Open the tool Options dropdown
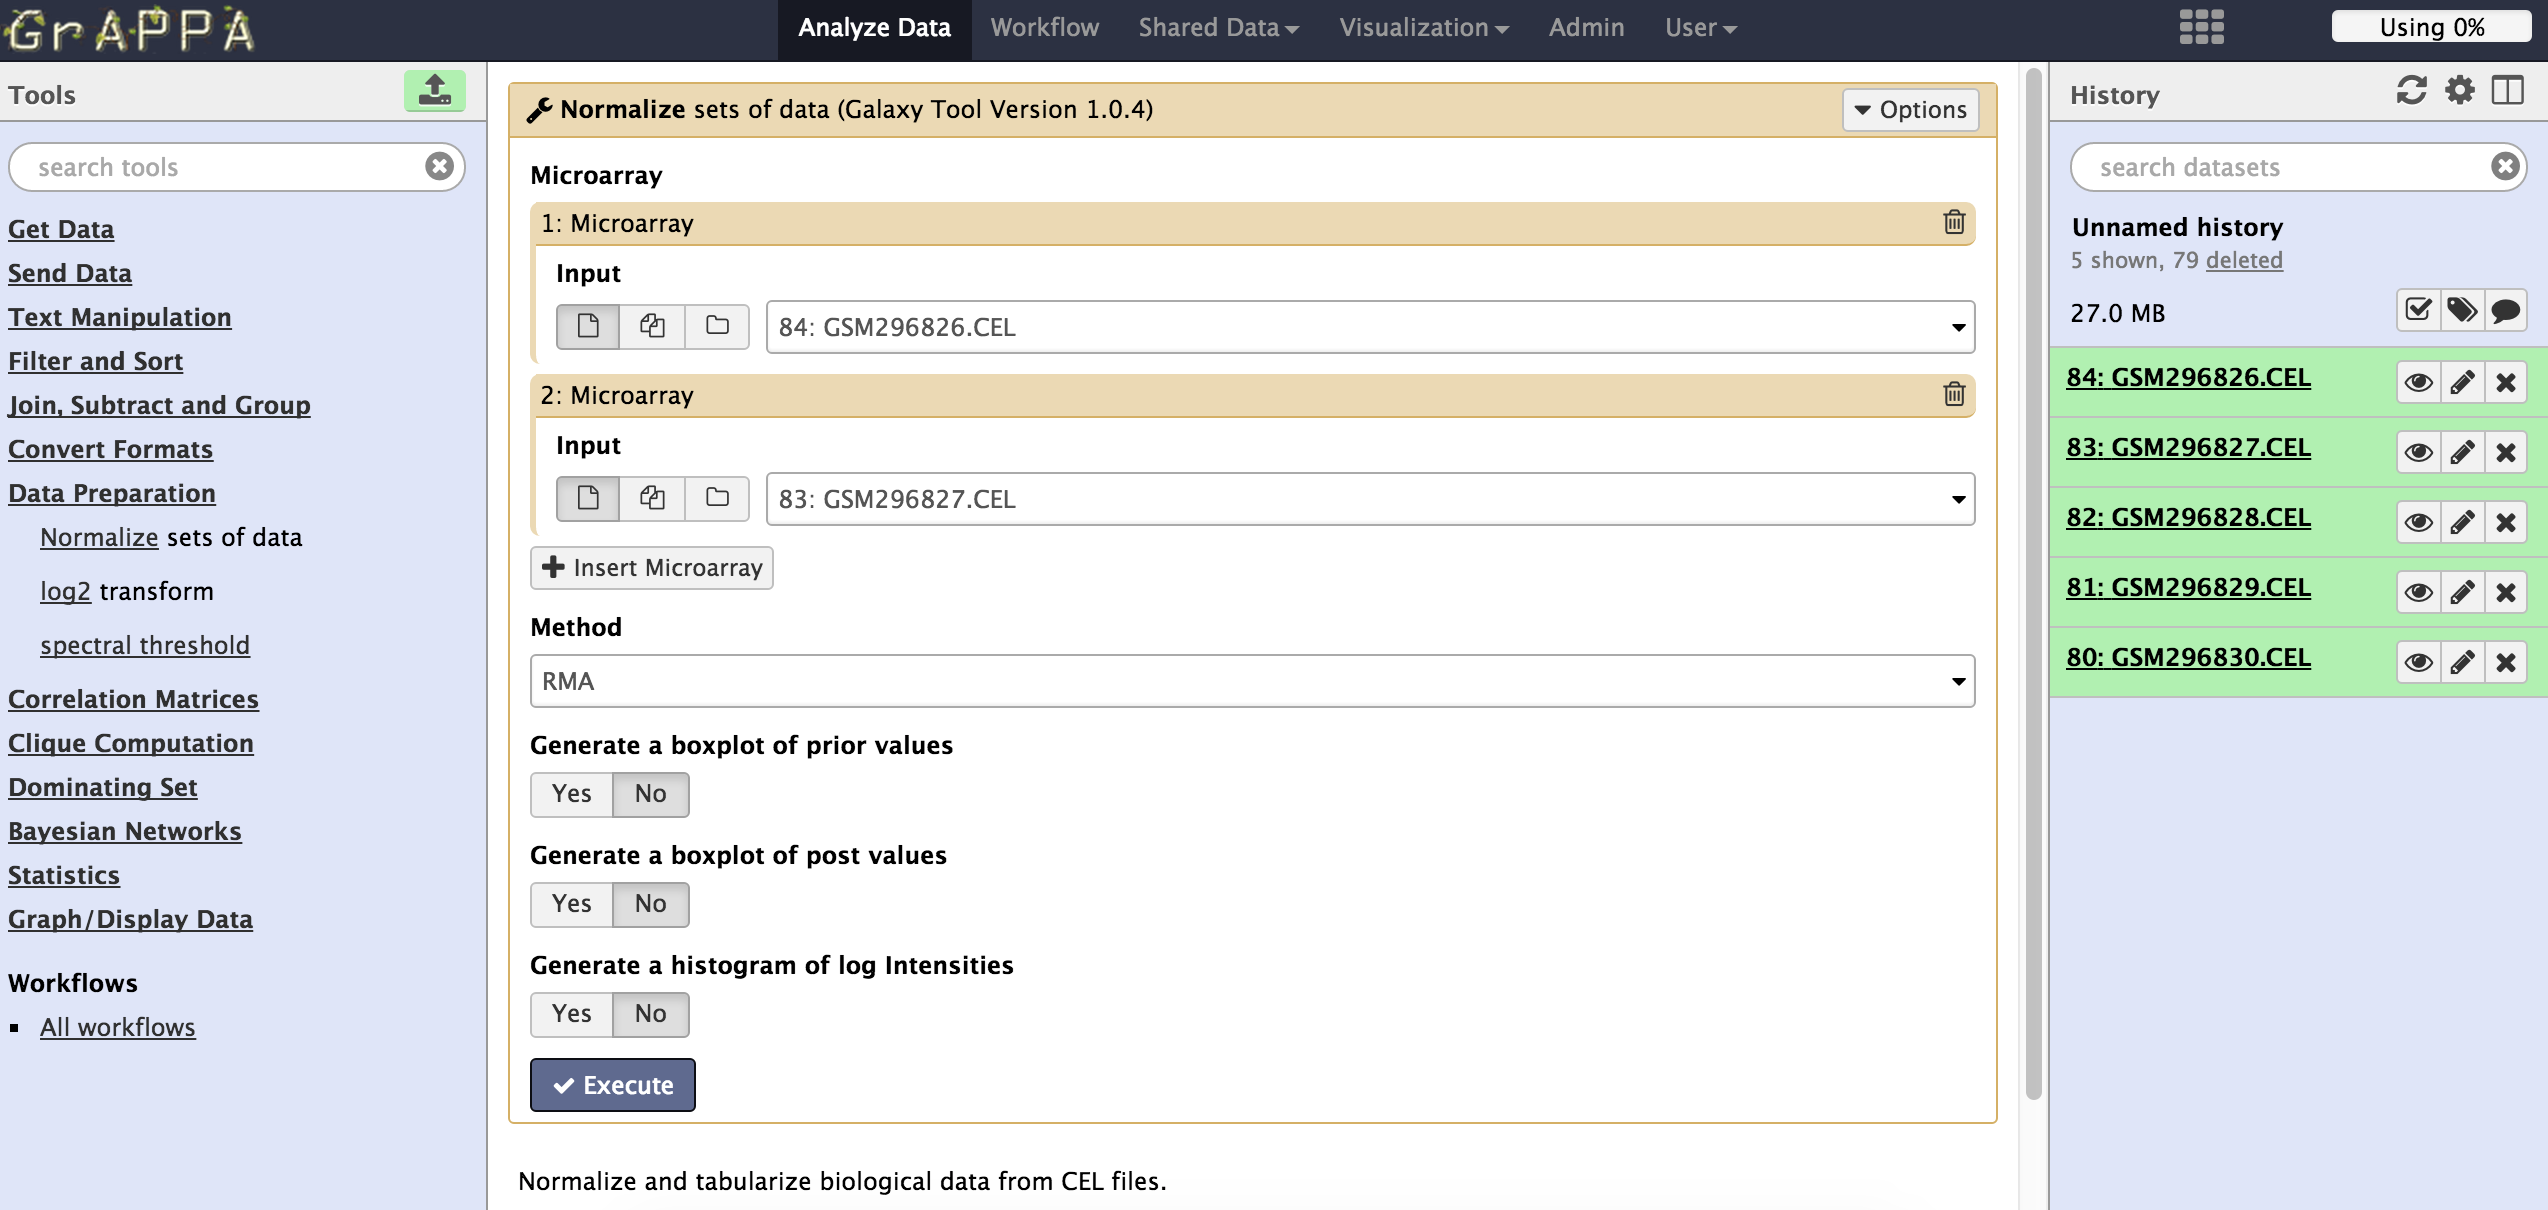 (x=1911, y=109)
